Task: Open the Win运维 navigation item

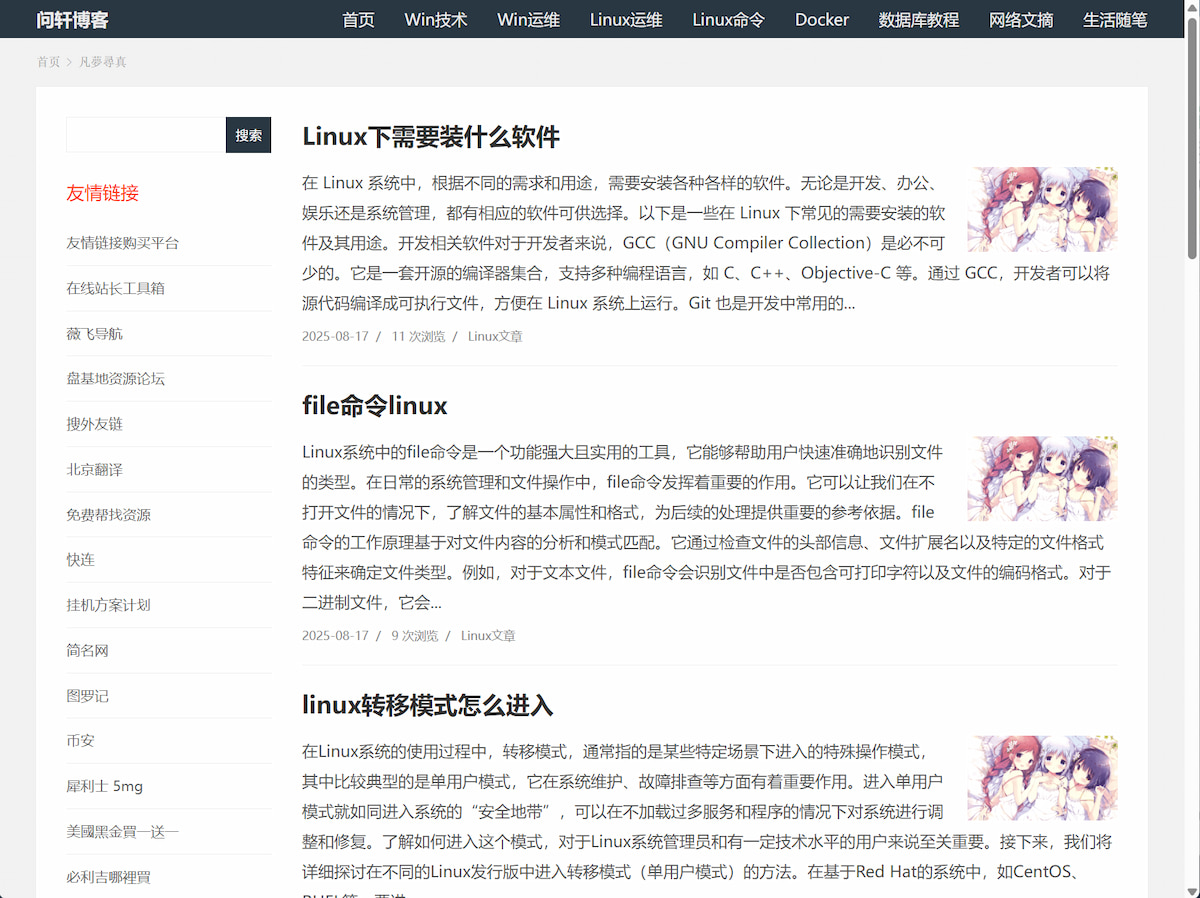Action: 528,19
